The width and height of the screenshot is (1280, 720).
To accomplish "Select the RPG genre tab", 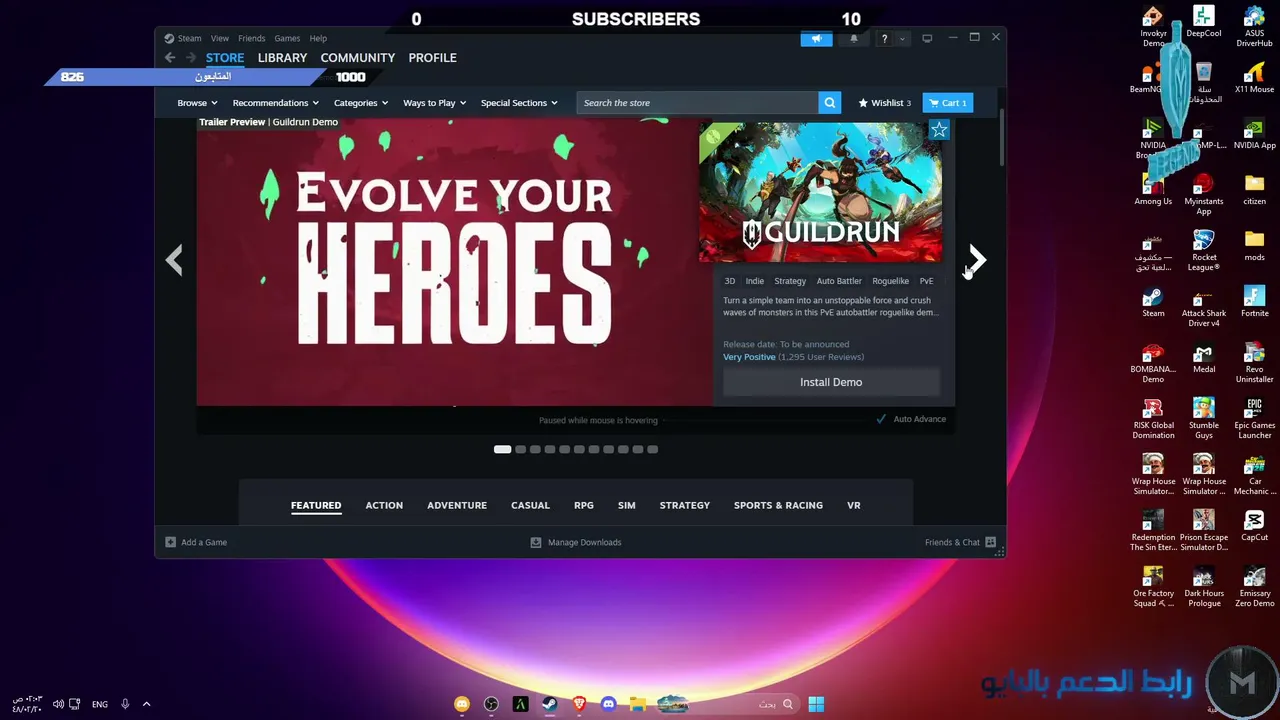I will [584, 505].
